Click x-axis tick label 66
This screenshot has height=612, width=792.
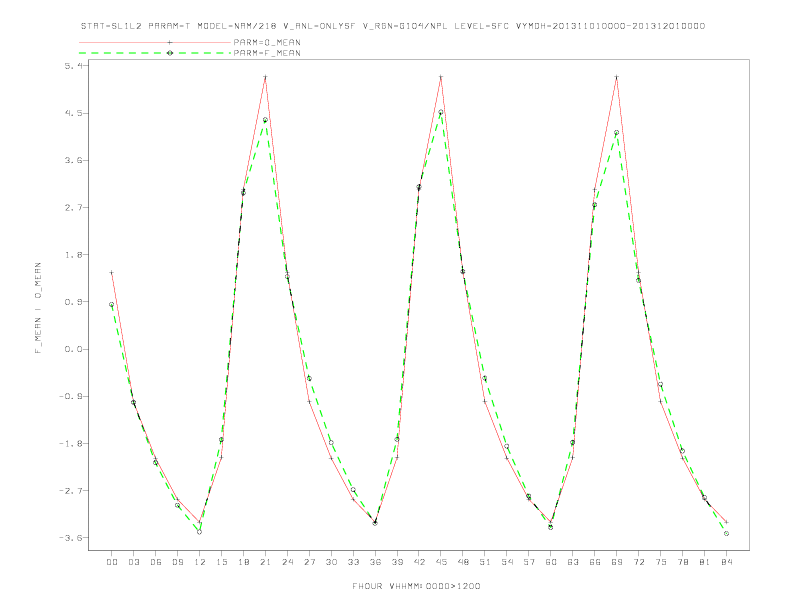coord(595,562)
